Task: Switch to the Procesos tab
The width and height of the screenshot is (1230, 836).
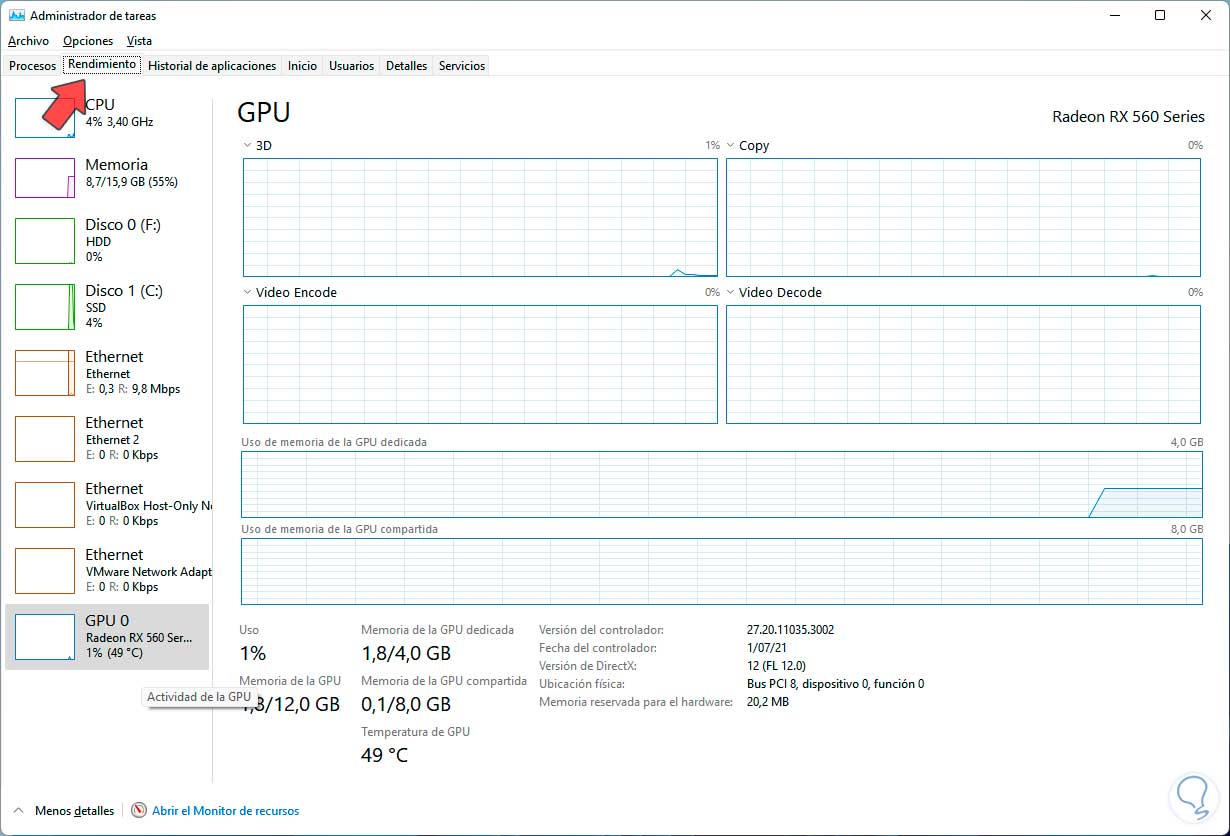Action: [x=32, y=66]
